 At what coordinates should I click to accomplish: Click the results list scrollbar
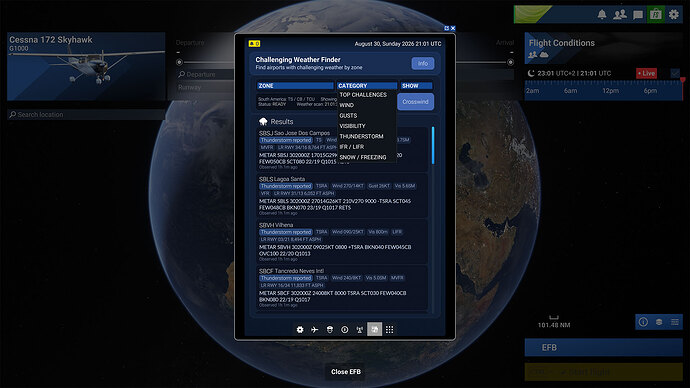[x=433, y=145]
